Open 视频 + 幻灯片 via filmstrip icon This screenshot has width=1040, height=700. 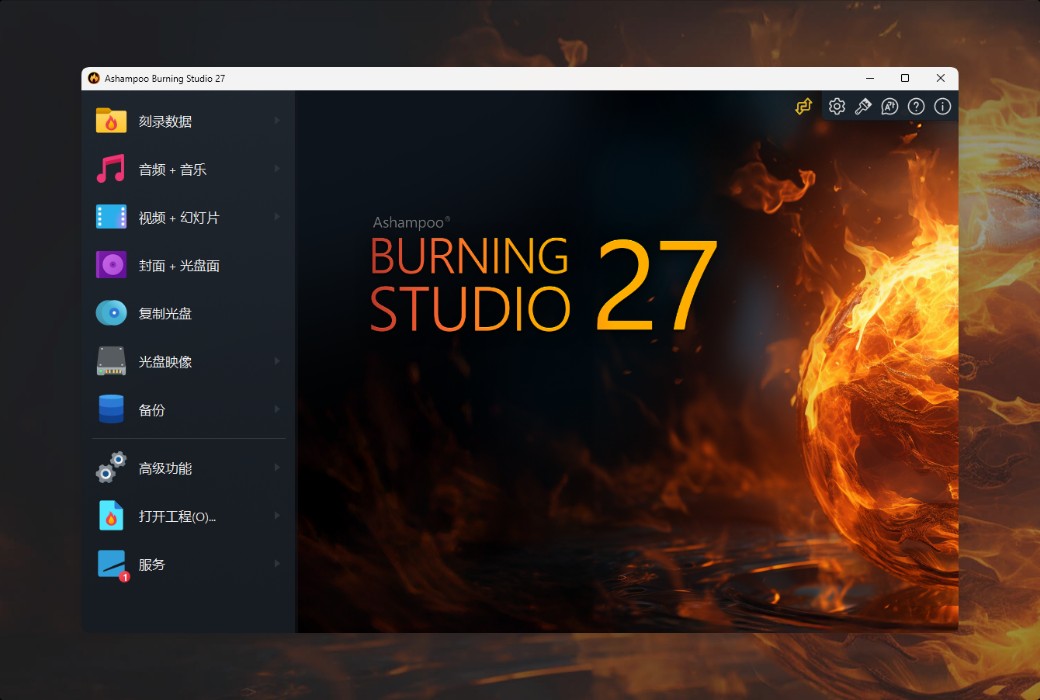point(110,216)
